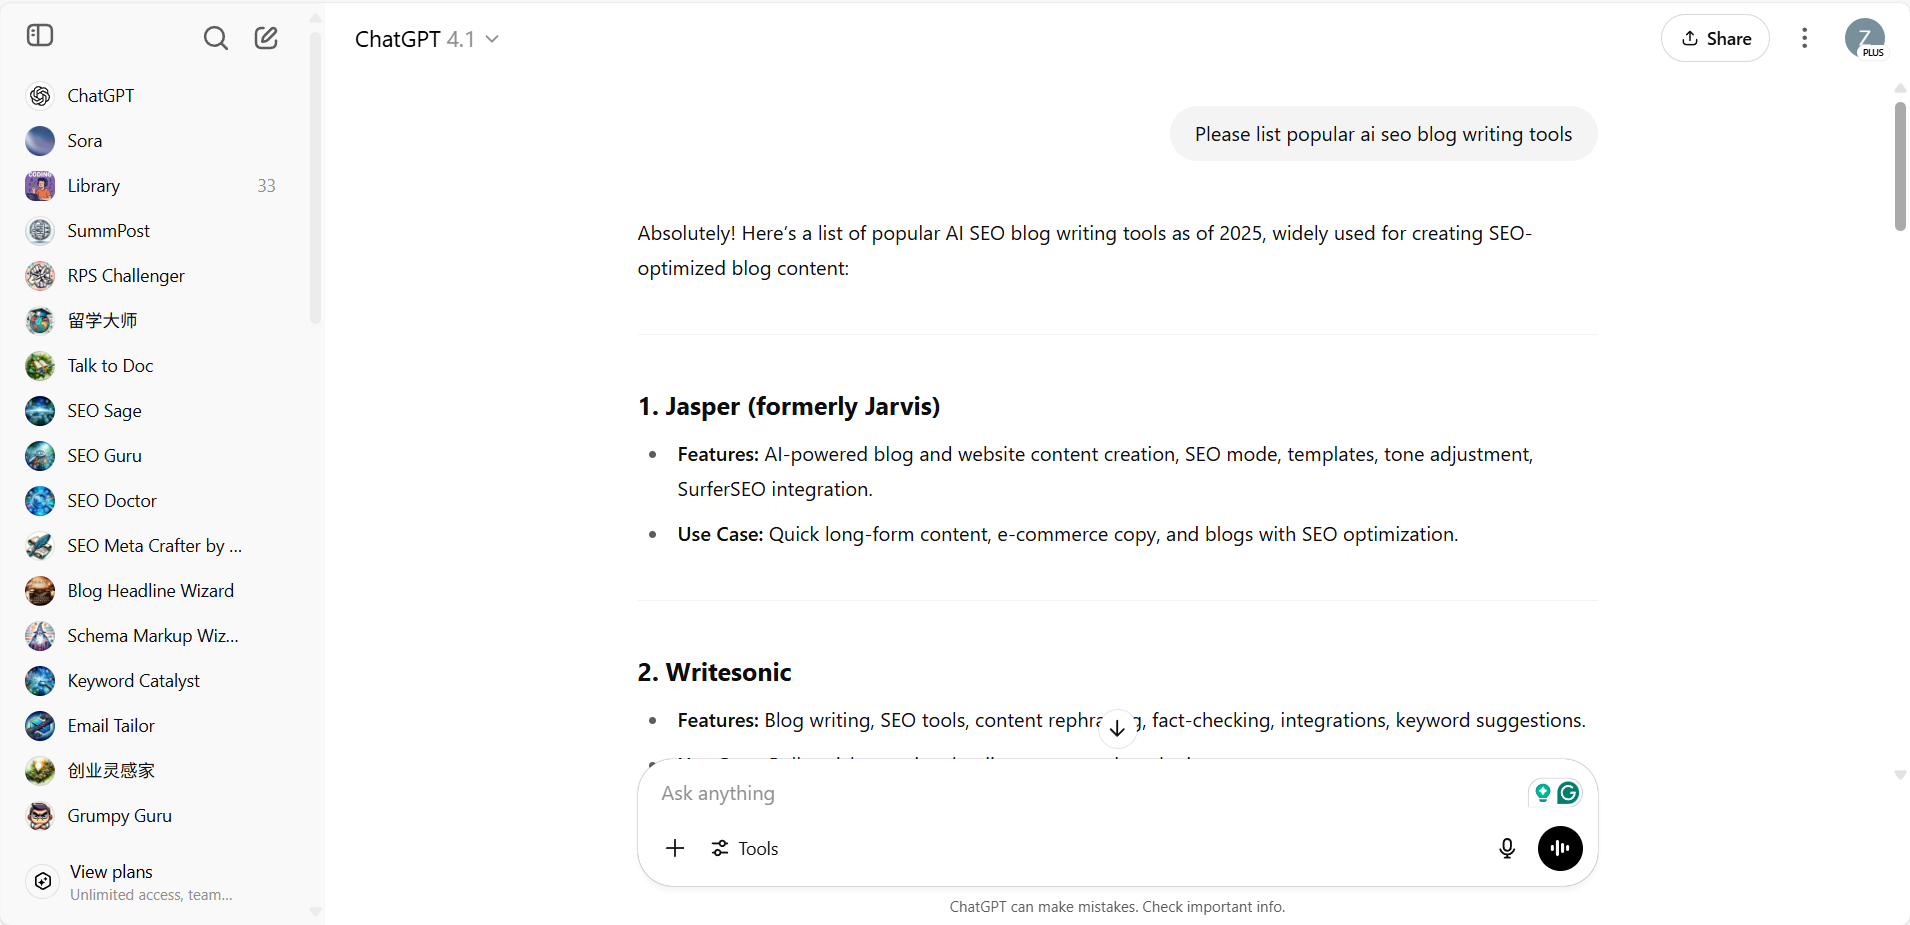Open the three-dot conversation options menu

click(1804, 38)
